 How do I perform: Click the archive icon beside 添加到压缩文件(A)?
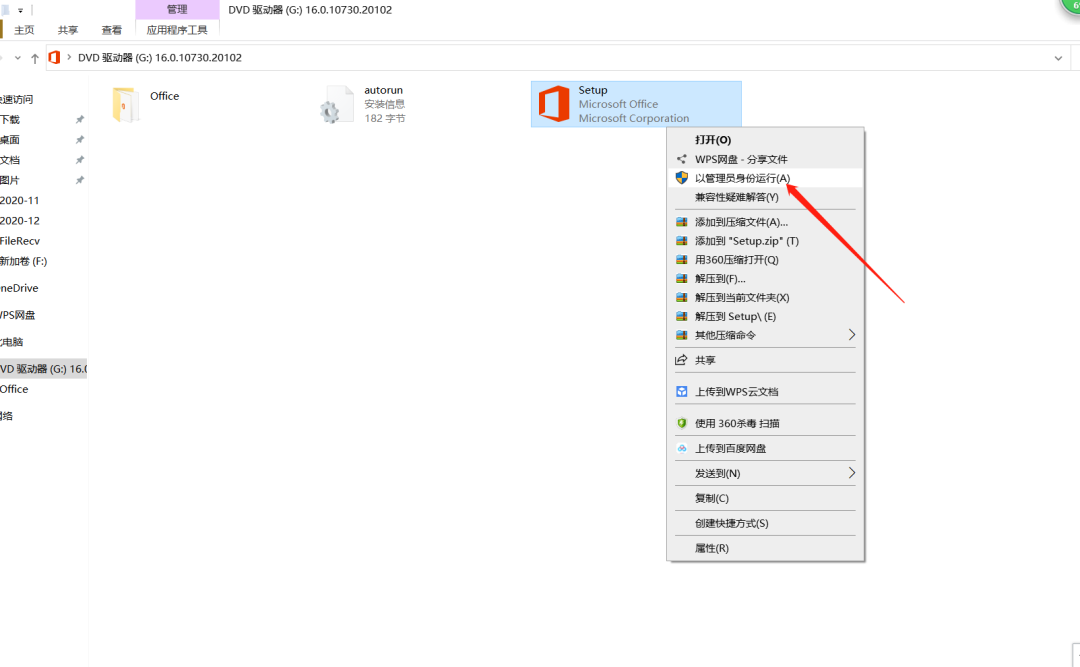click(x=682, y=222)
